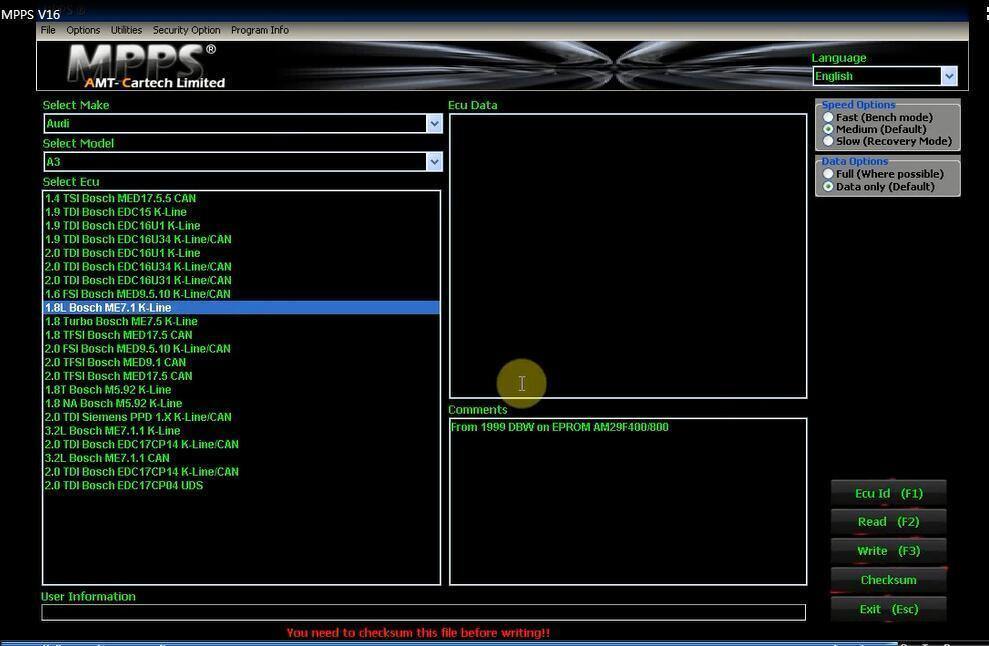Expand the Language dropdown
989x646 pixels.
pyautogui.click(x=948, y=76)
